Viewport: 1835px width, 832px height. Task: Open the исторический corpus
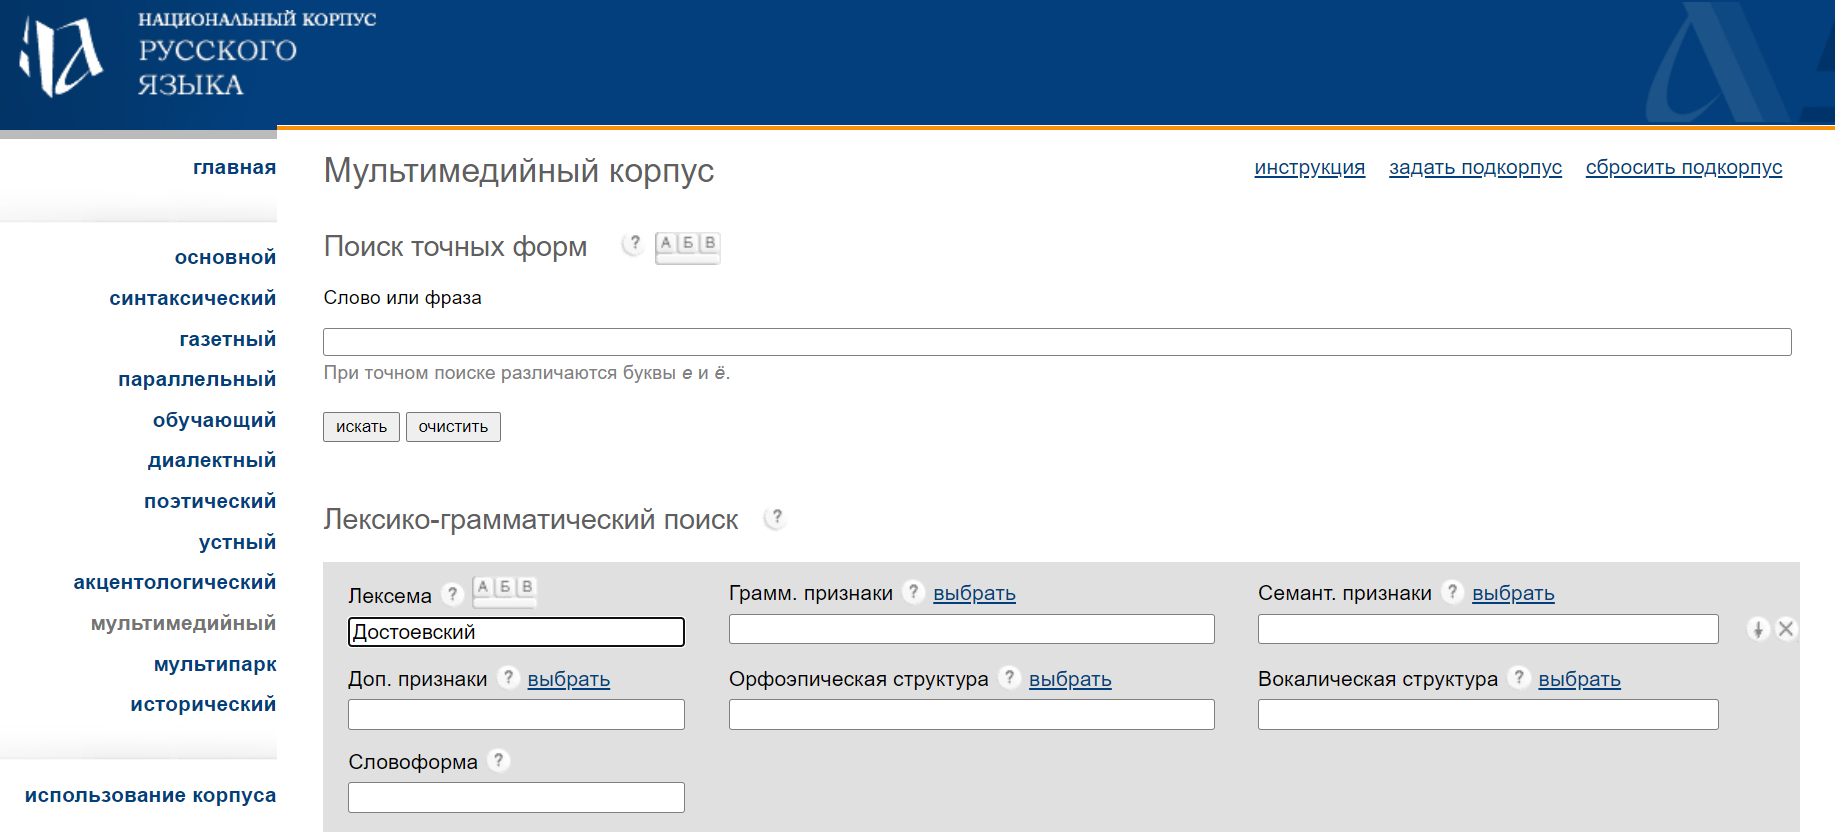pyautogui.click(x=203, y=704)
